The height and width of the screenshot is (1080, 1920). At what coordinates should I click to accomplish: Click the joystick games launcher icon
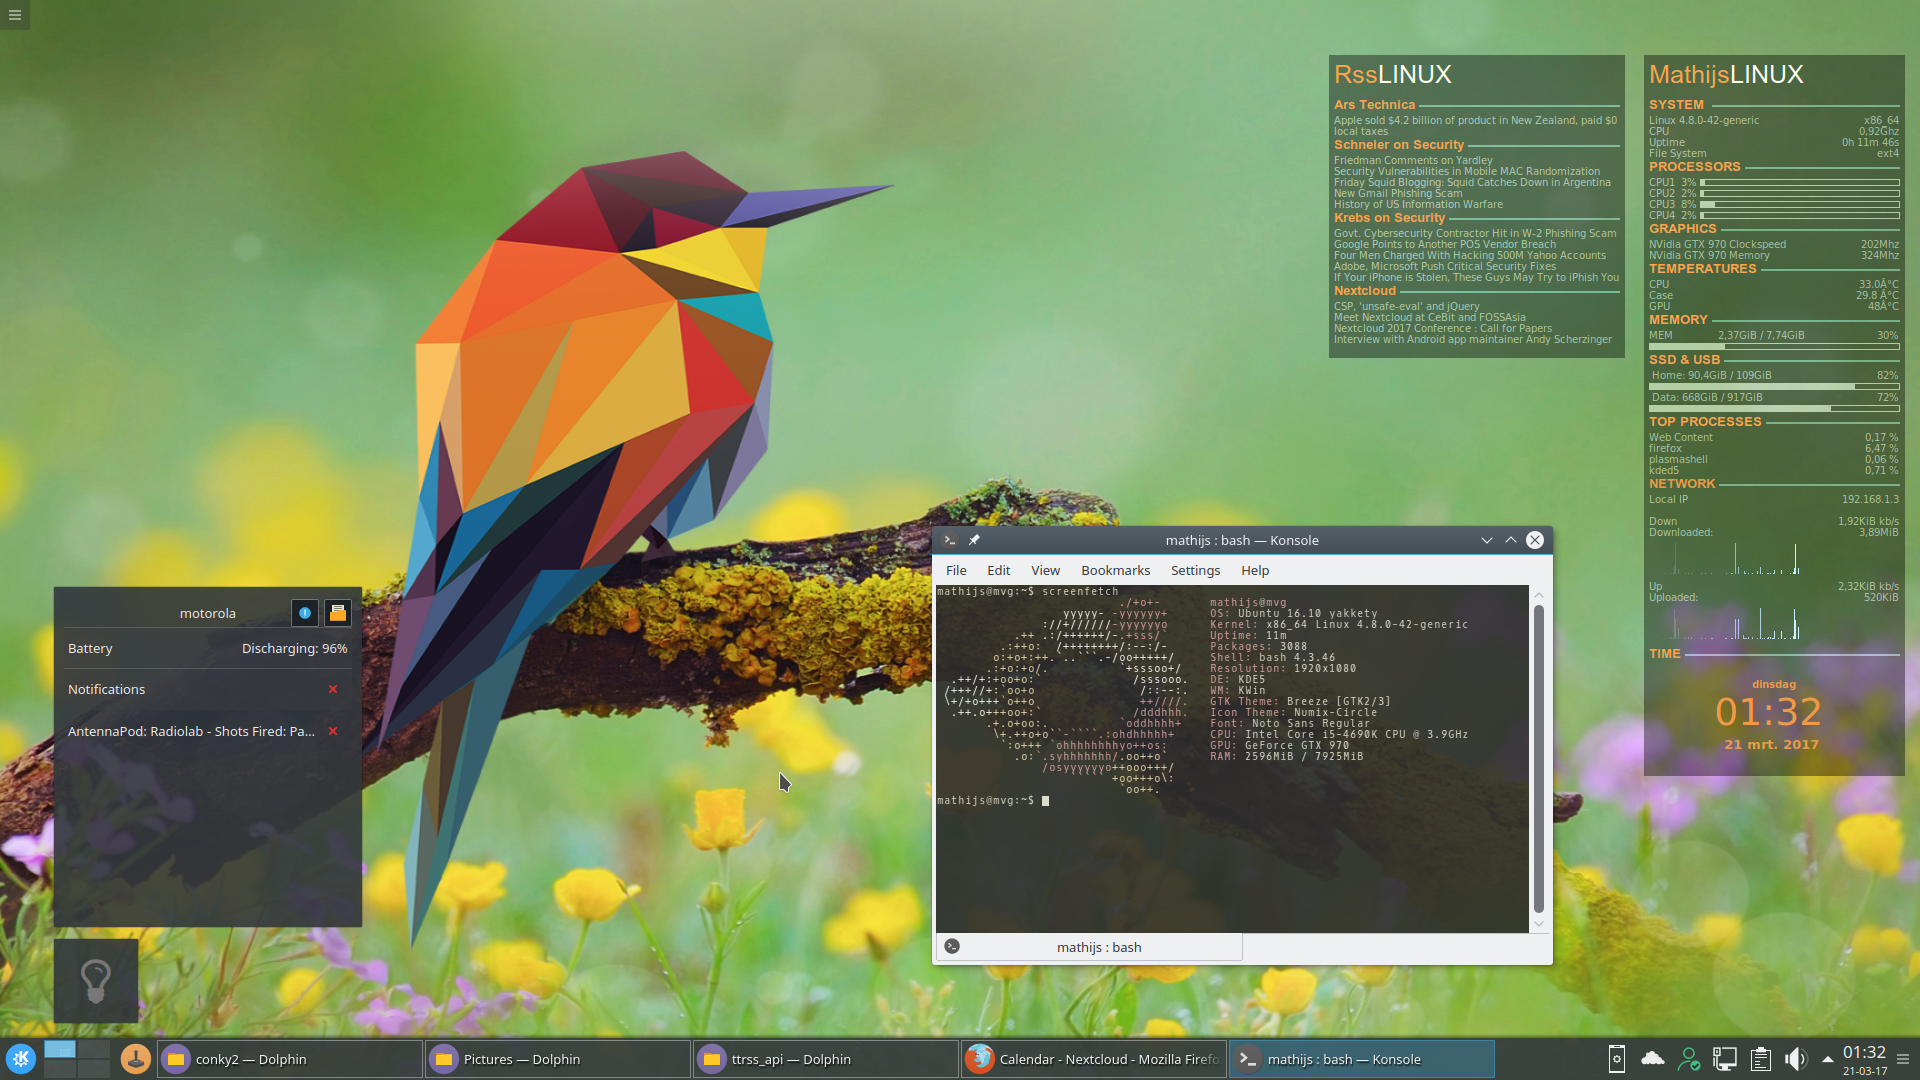[x=135, y=1059]
